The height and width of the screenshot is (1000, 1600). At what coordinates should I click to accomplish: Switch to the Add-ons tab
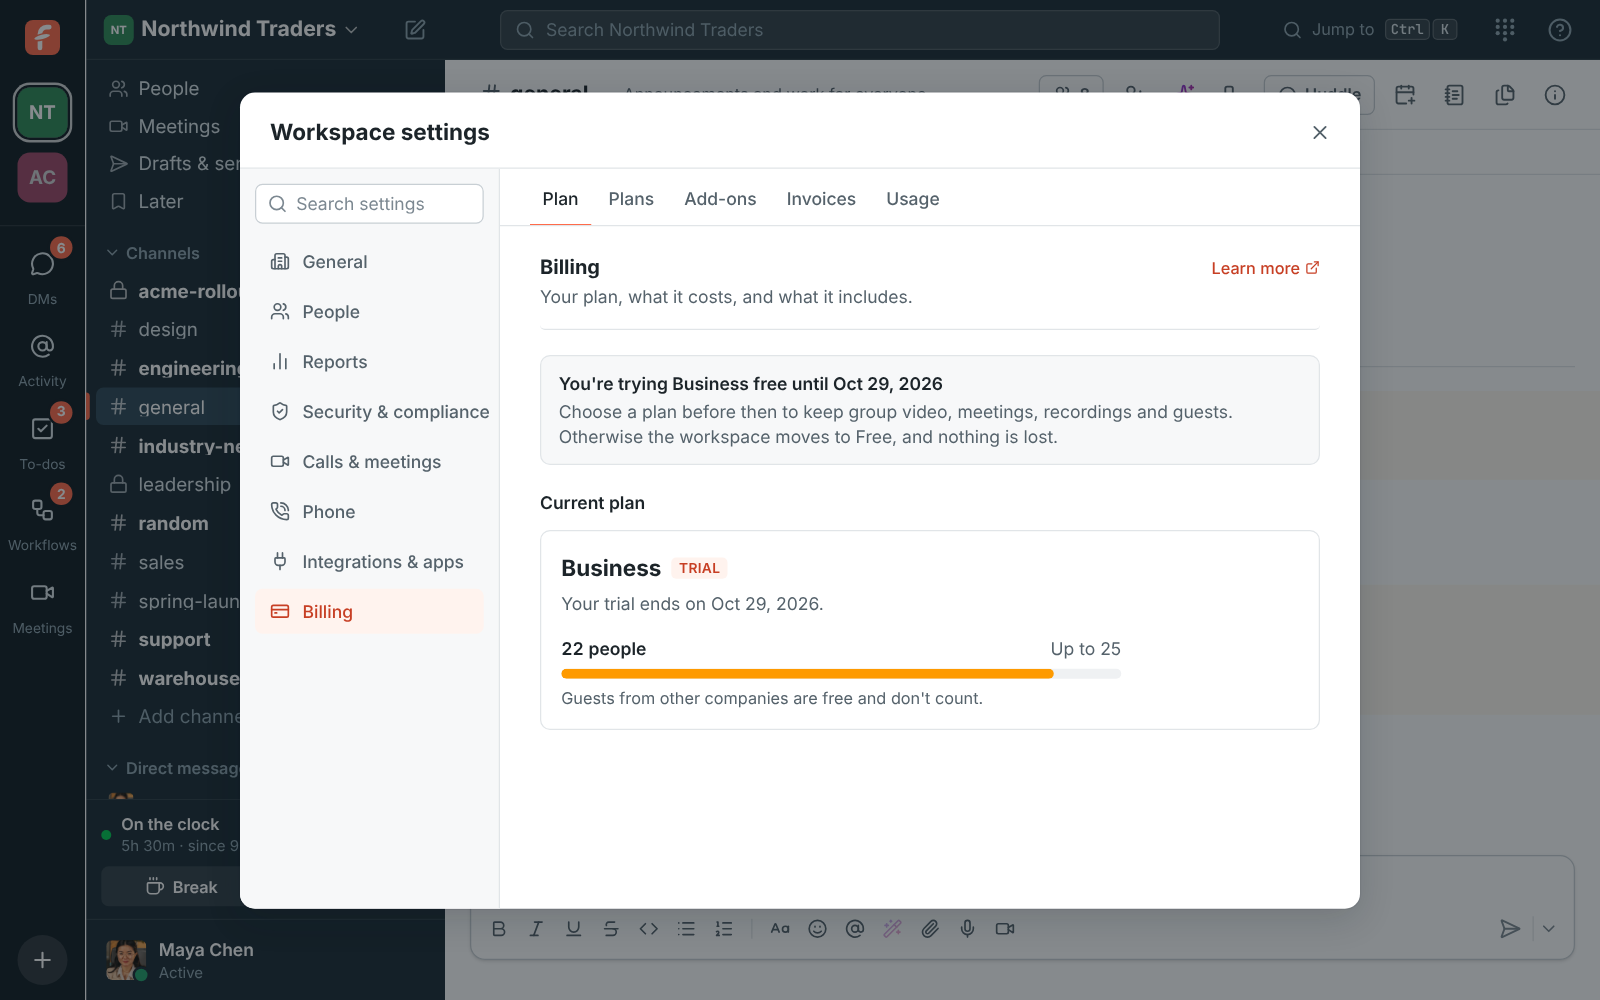pyautogui.click(x=720, y=199)
